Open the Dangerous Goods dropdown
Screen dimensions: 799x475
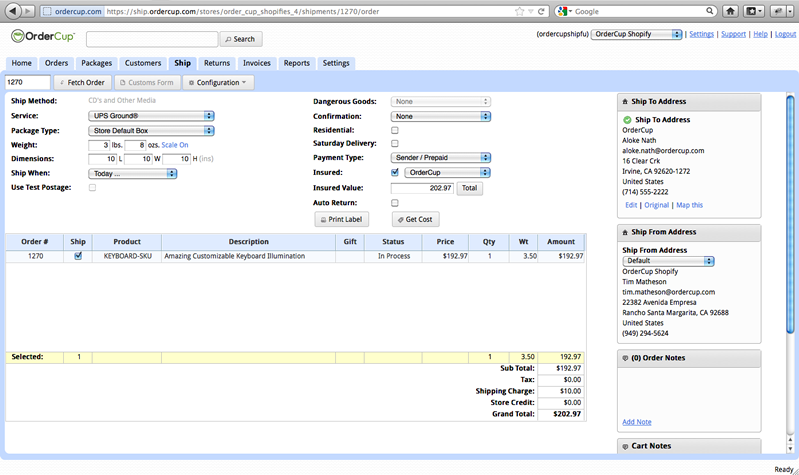tap(441, 101)
